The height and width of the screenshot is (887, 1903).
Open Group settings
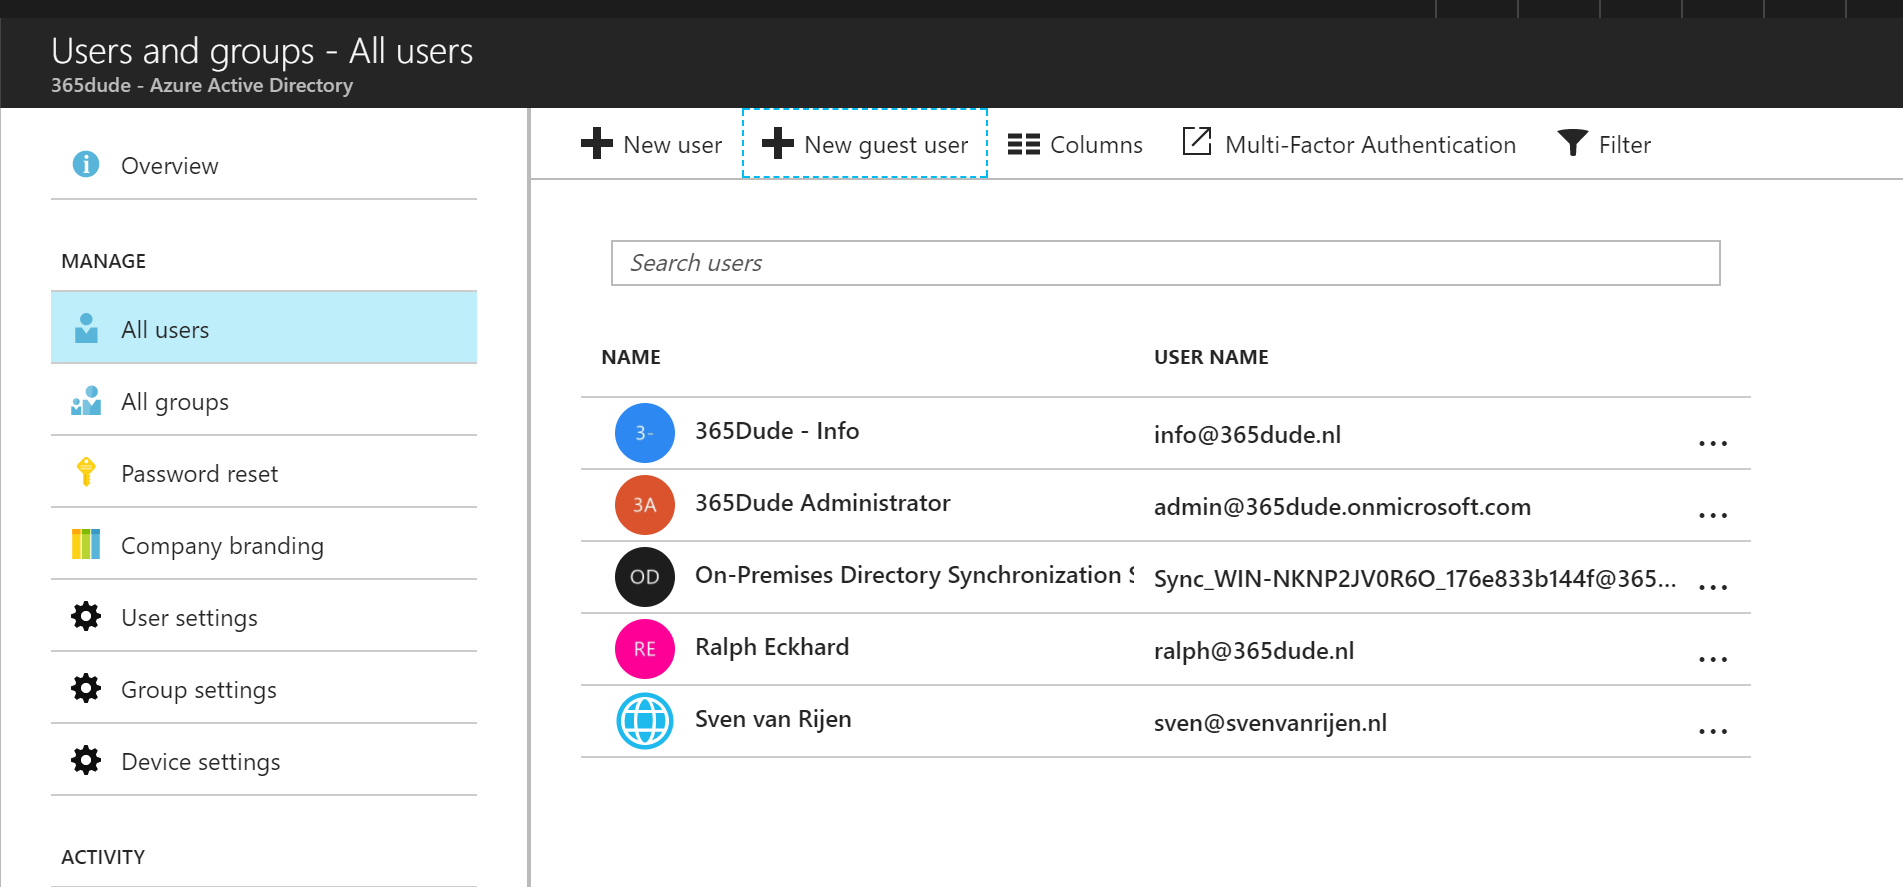(x=264, y=688)
